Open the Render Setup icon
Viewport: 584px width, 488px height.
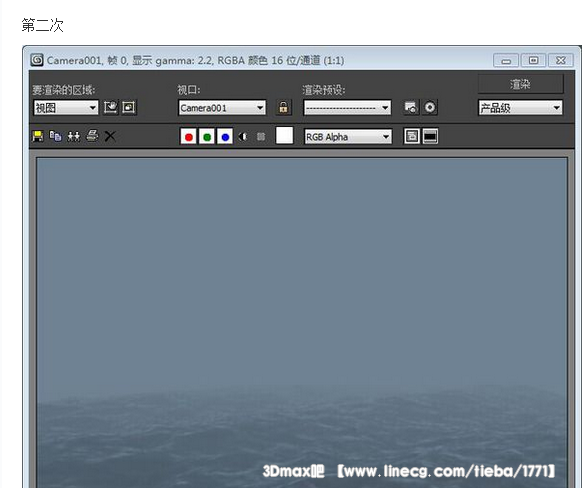[411, 108]
